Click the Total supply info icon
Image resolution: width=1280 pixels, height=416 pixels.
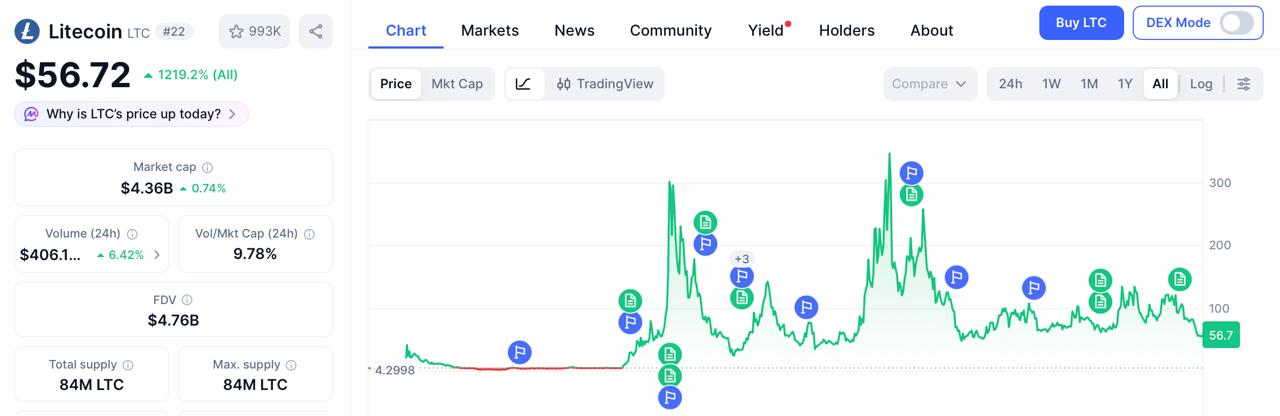[x=128, y=365]
